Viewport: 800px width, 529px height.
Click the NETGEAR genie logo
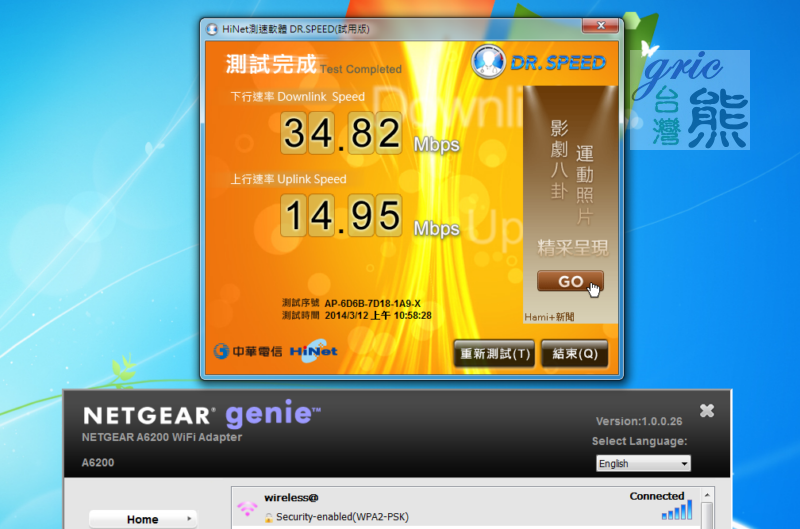coord(202,414)
